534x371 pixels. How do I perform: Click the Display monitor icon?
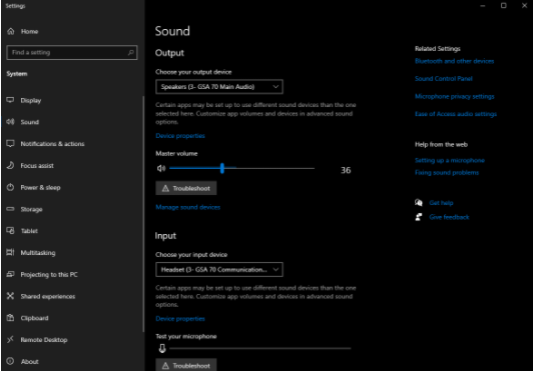(x=11, y=100)
